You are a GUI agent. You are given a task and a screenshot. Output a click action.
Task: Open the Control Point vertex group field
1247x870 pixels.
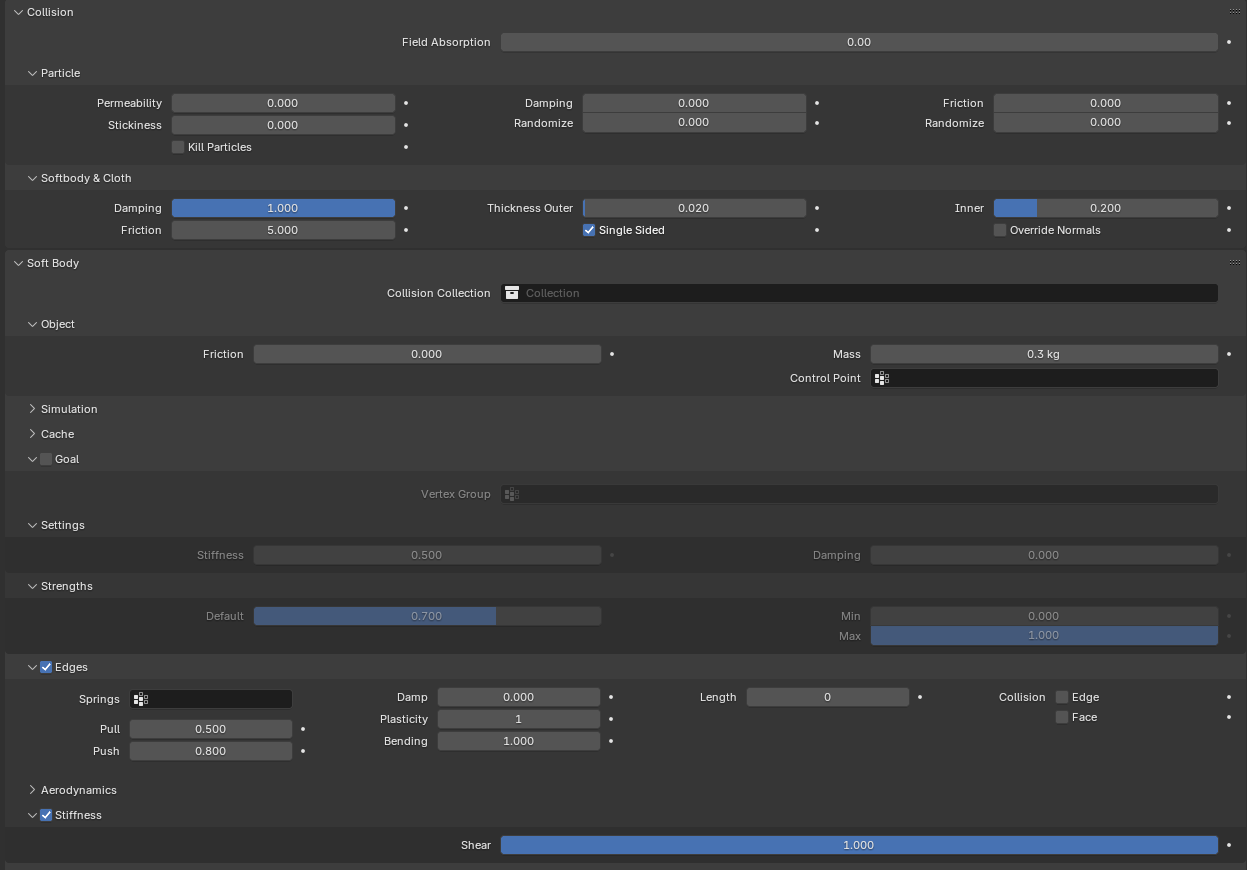click(1044, 378)
